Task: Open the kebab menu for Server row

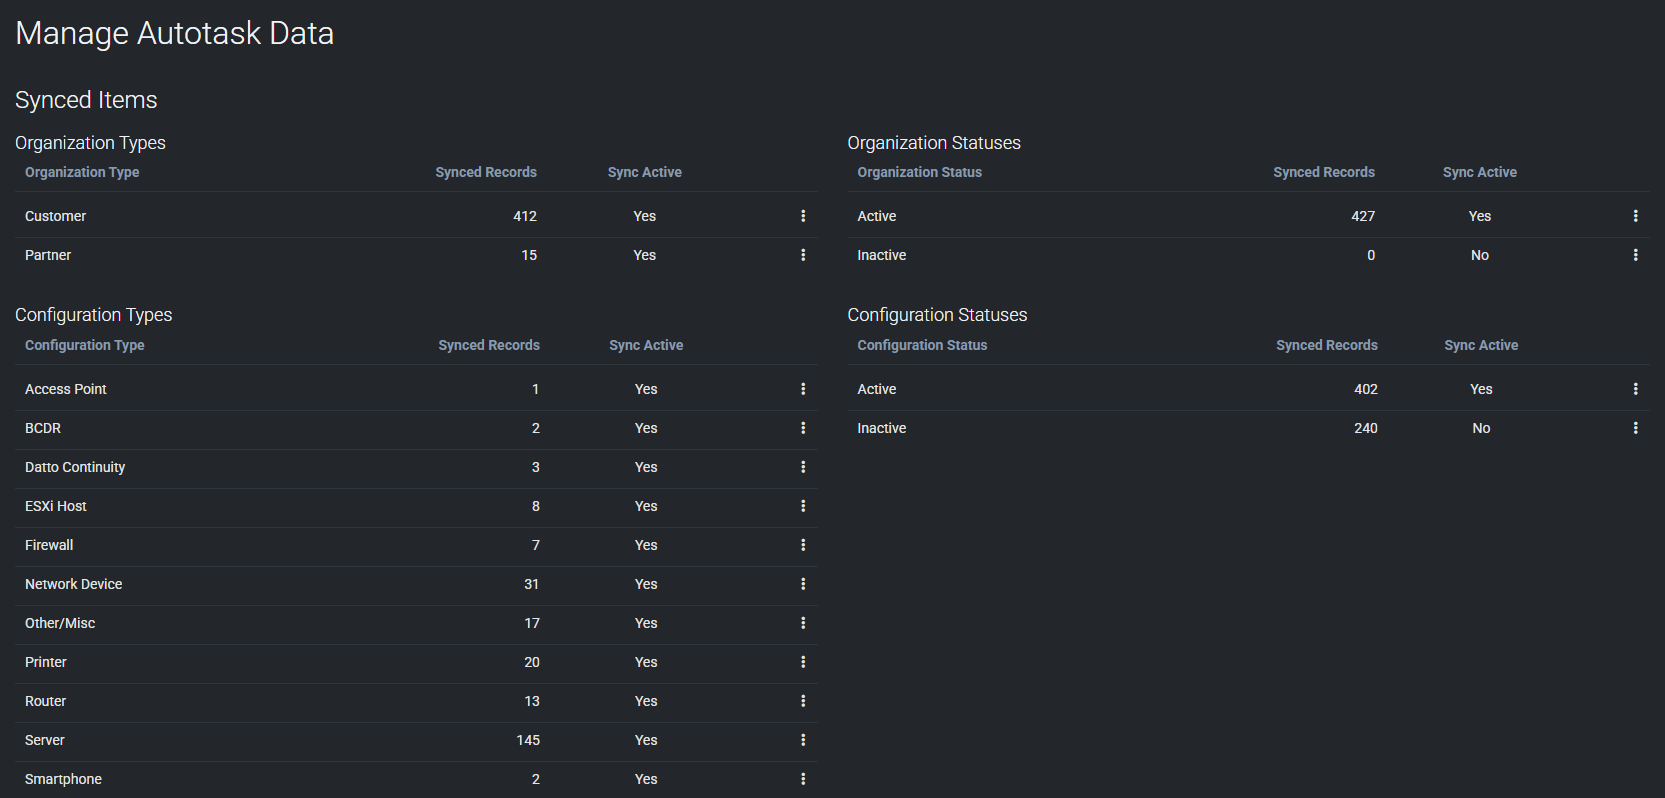Action: point(803,740)
